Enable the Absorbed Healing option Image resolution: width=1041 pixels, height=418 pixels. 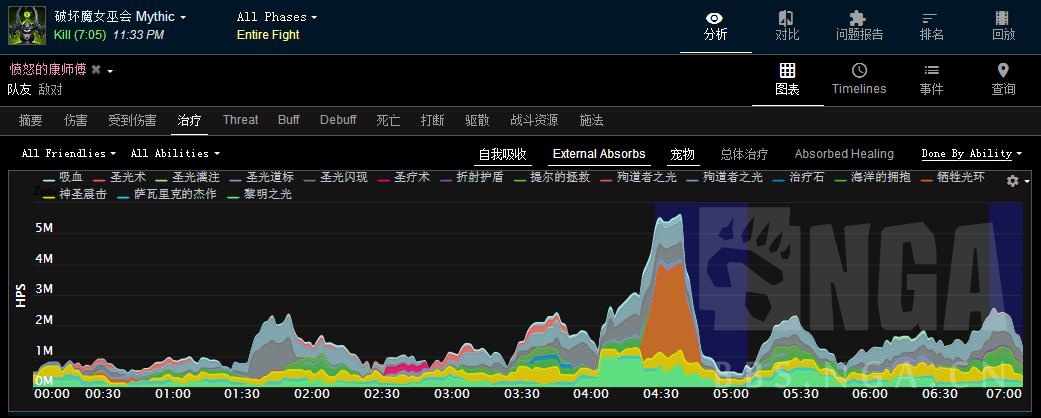844,155
